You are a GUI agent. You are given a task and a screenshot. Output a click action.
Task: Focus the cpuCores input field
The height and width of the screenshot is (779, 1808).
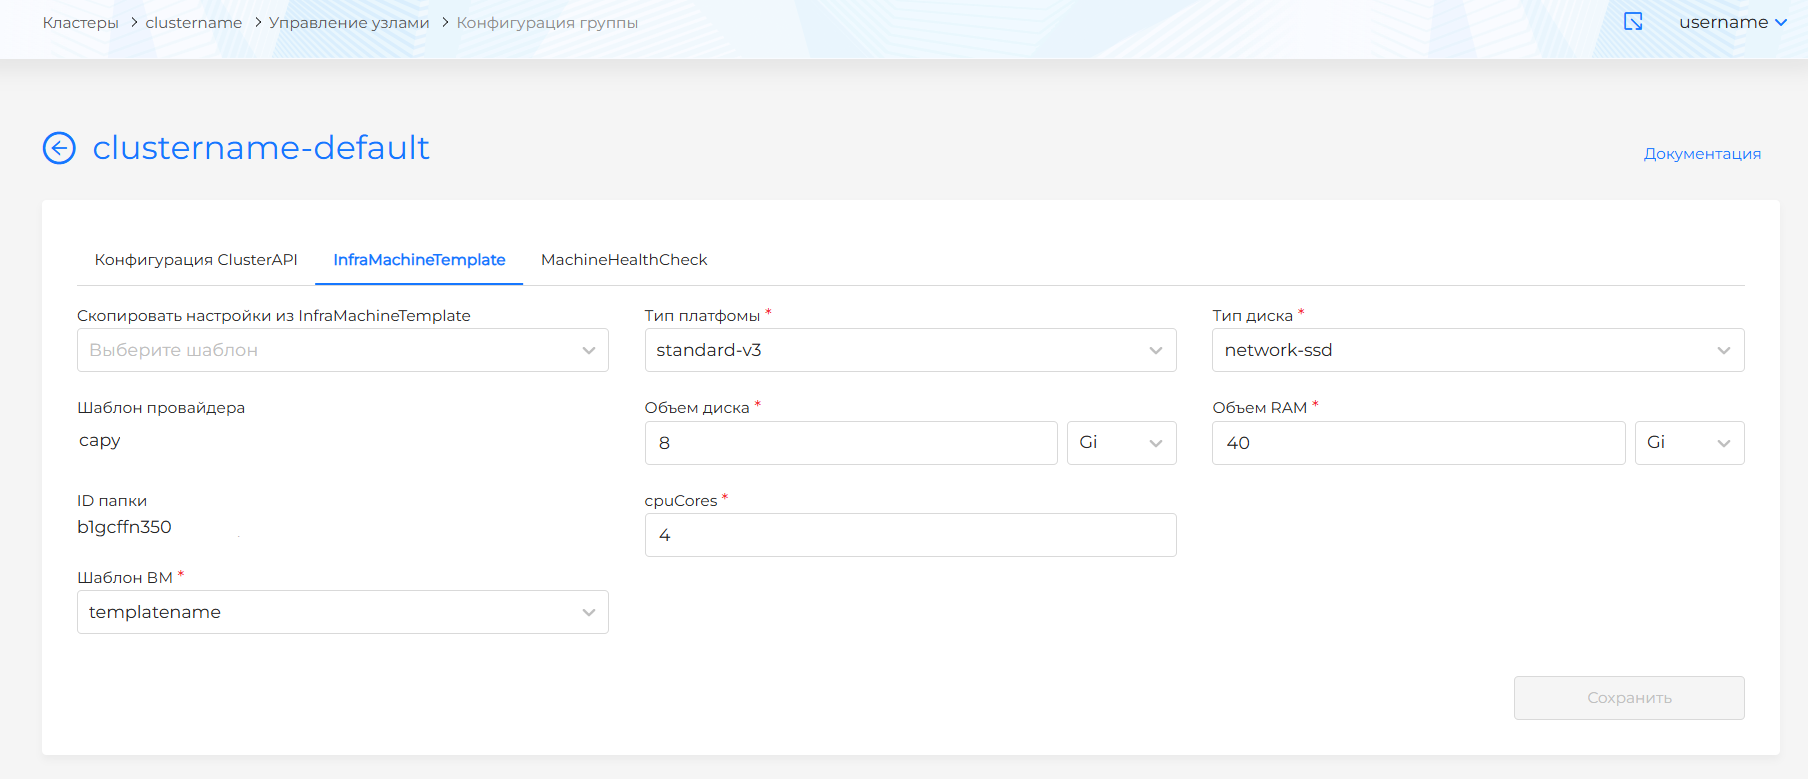(910, 535)
